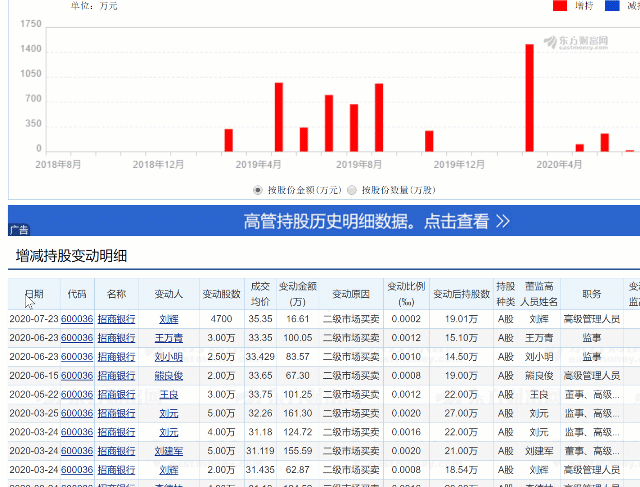This screenshot has width=640, height=487.
Task: Sort the table by 日期 column header
Action: (34, 294)
